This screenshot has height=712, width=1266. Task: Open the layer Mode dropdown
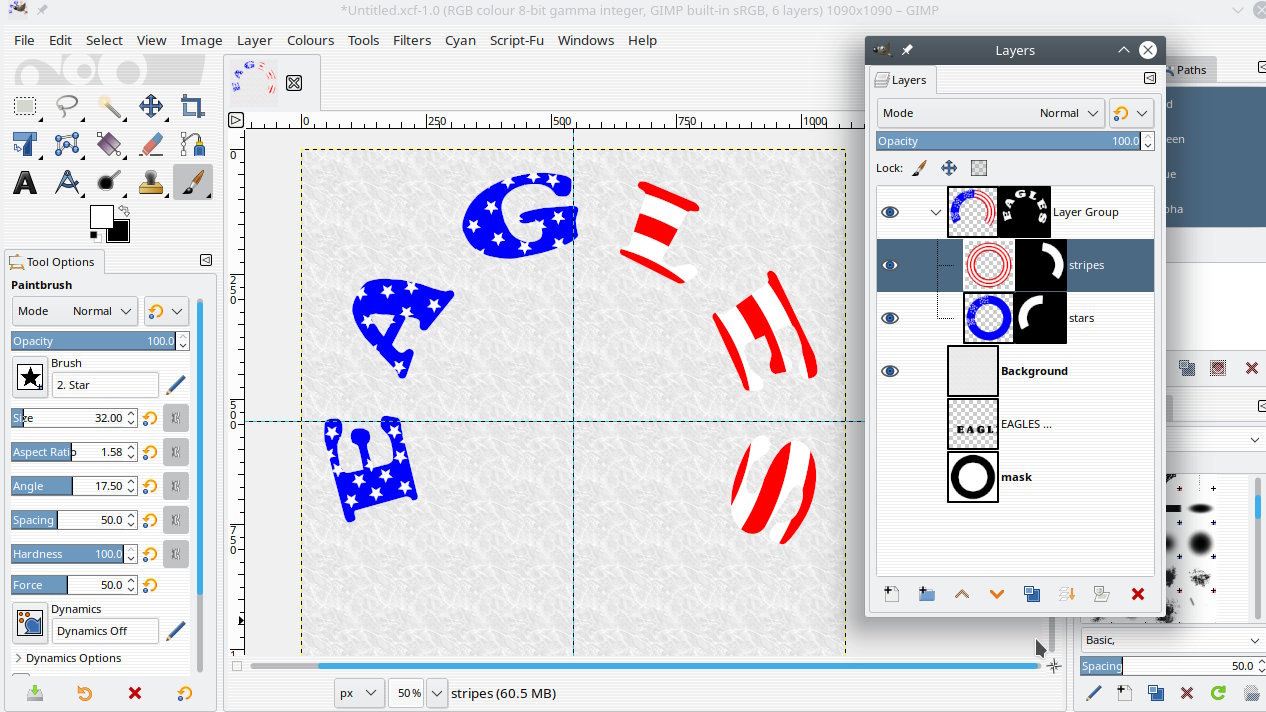click(x=990, y=113)
